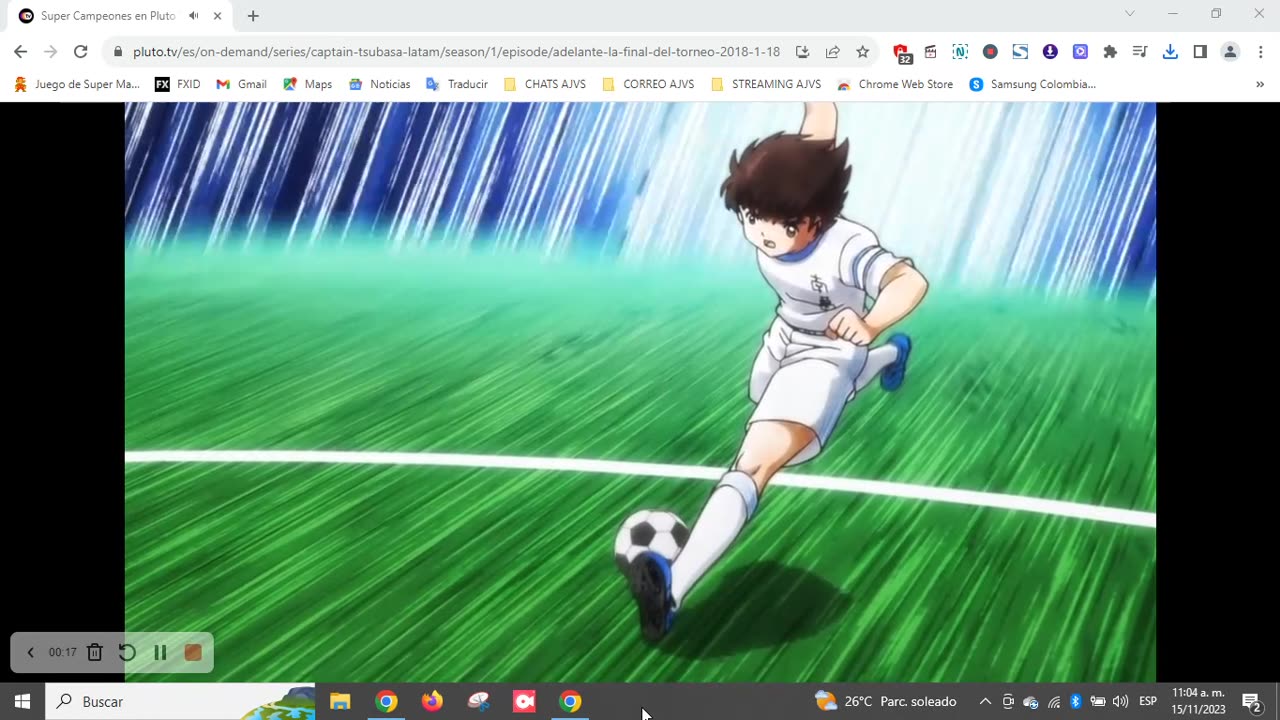Open the green N extension
Viewport: 1280px width, 720px height.
[960, 52]
